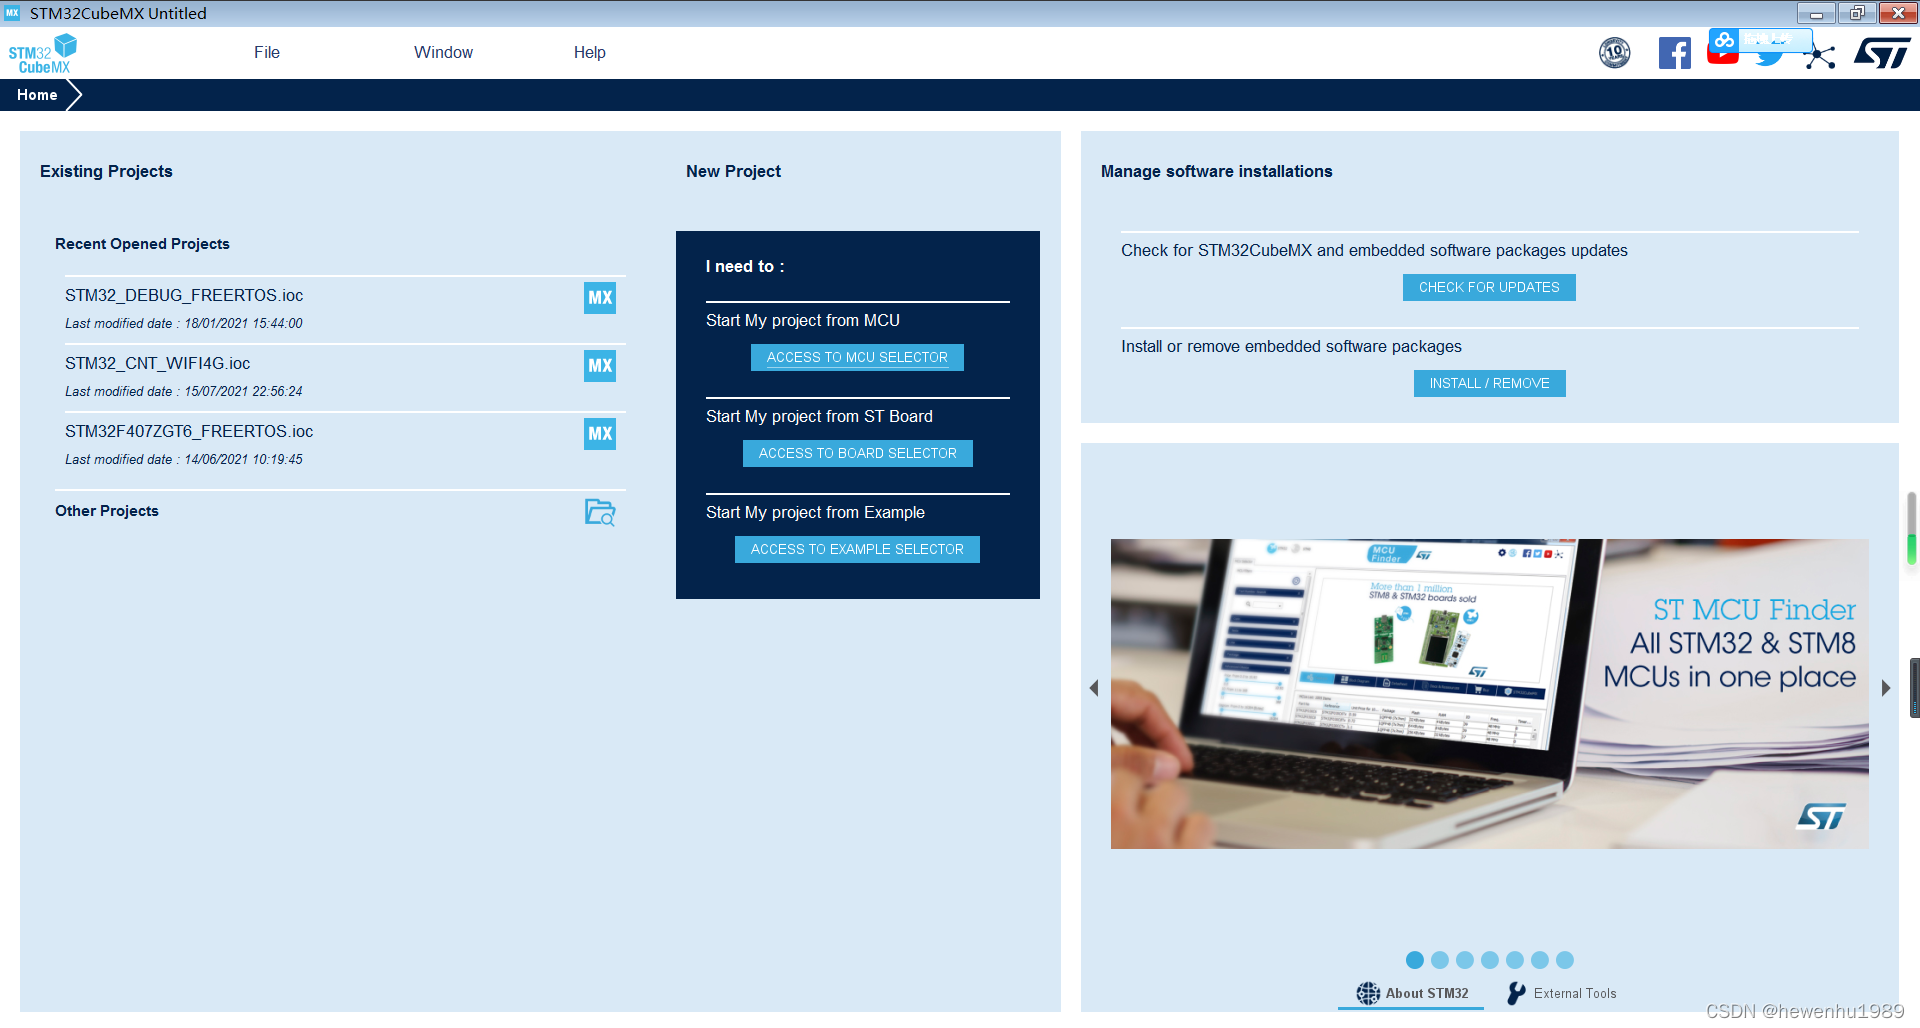Open the STM32CubeMX logo in the top-left
This screenshot has width=1920, height=1028.
point(42,53)
